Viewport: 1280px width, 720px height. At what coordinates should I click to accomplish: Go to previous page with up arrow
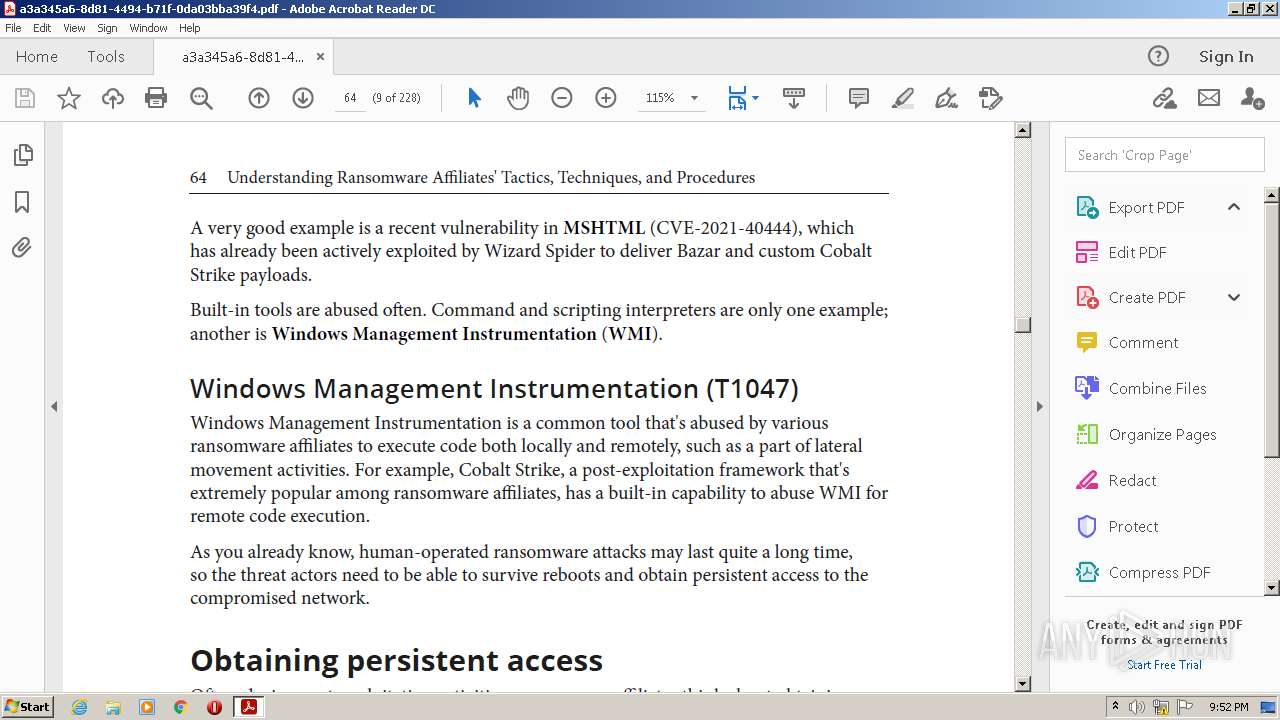point(259,98)
